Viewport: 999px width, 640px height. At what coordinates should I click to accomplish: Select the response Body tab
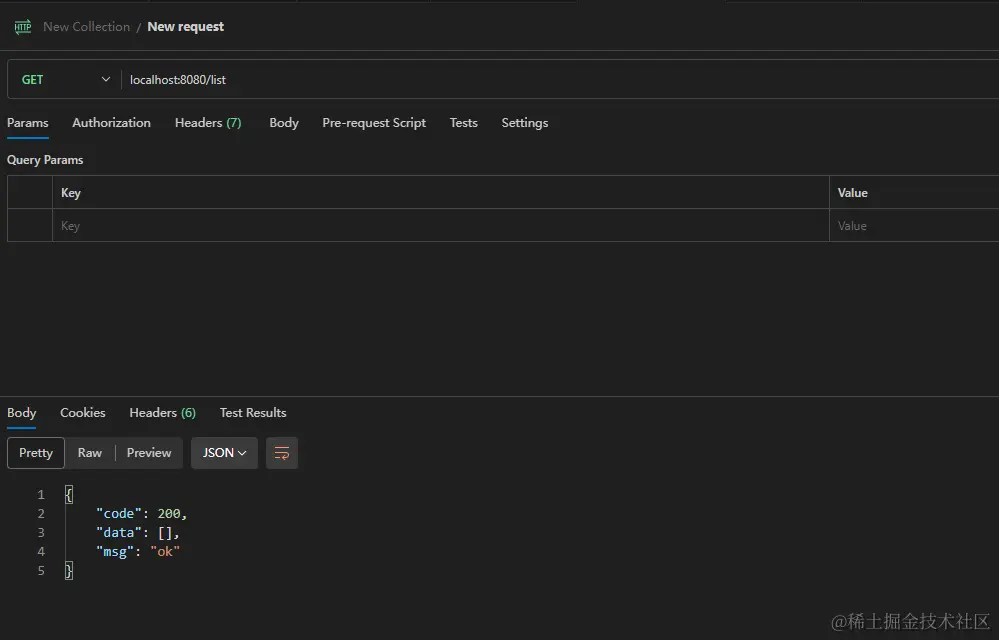pyautogui.click(x=21, y=413)
